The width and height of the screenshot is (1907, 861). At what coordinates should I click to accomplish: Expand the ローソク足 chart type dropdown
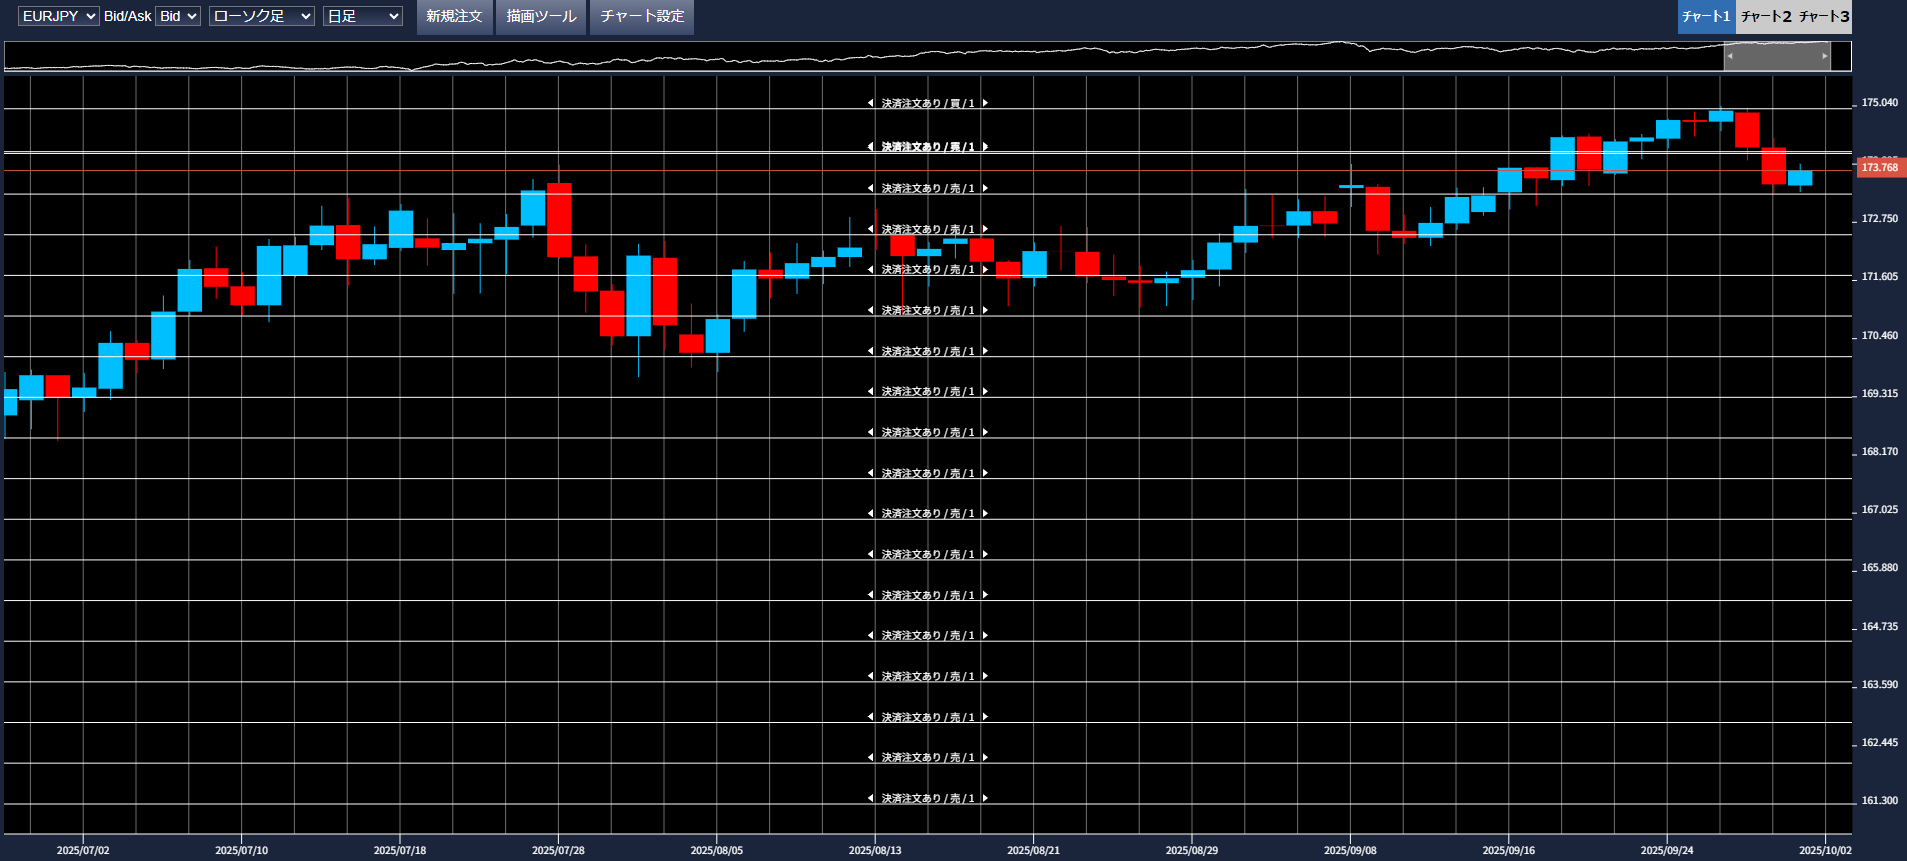(261, 16)
